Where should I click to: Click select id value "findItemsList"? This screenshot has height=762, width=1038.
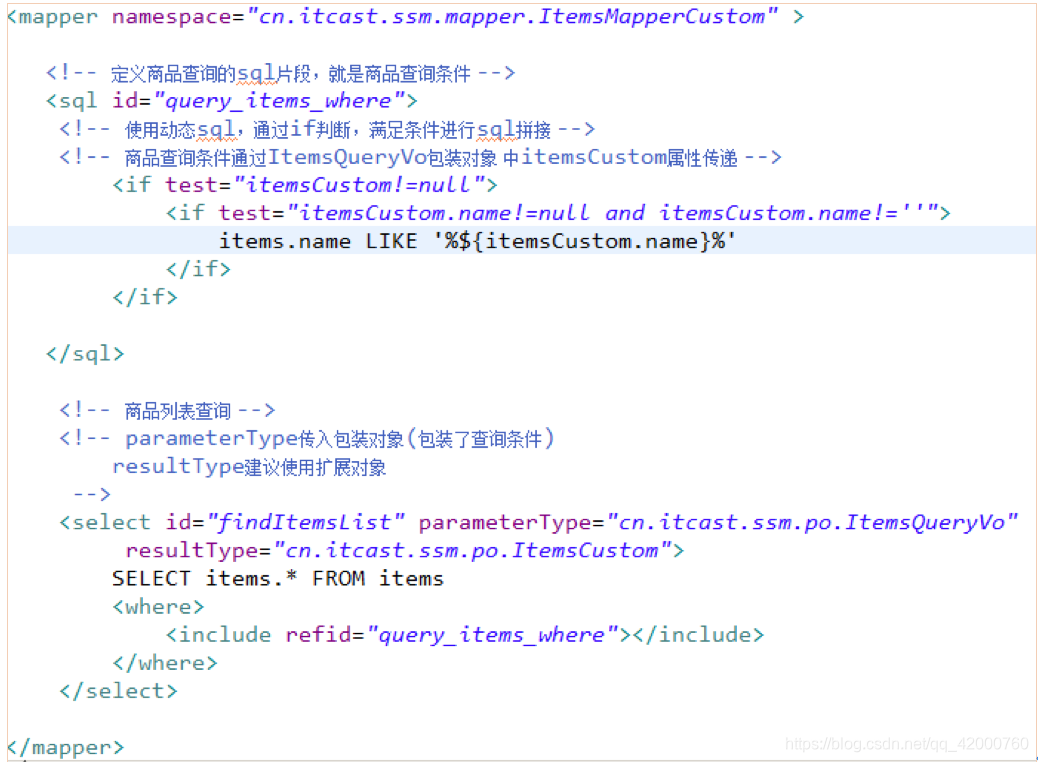306,522
